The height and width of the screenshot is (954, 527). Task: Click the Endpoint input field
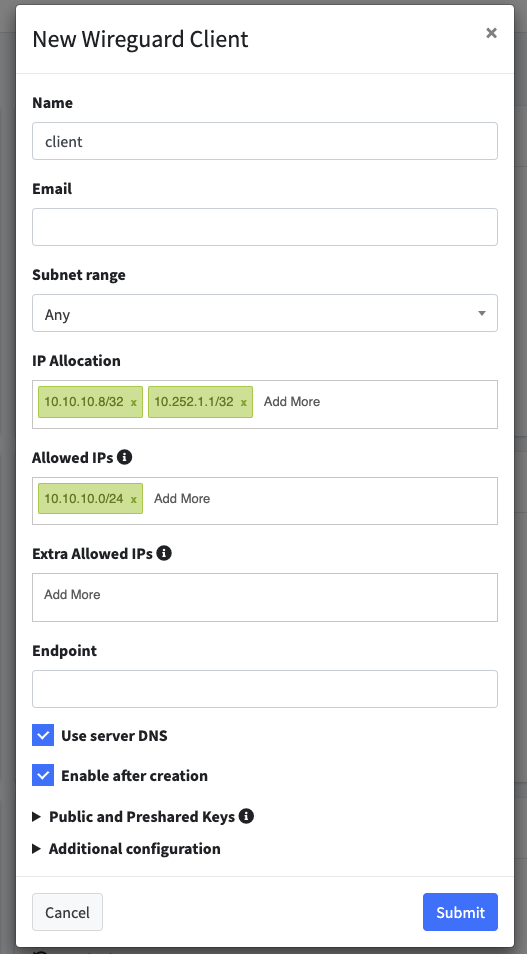(x=265, y=689)
